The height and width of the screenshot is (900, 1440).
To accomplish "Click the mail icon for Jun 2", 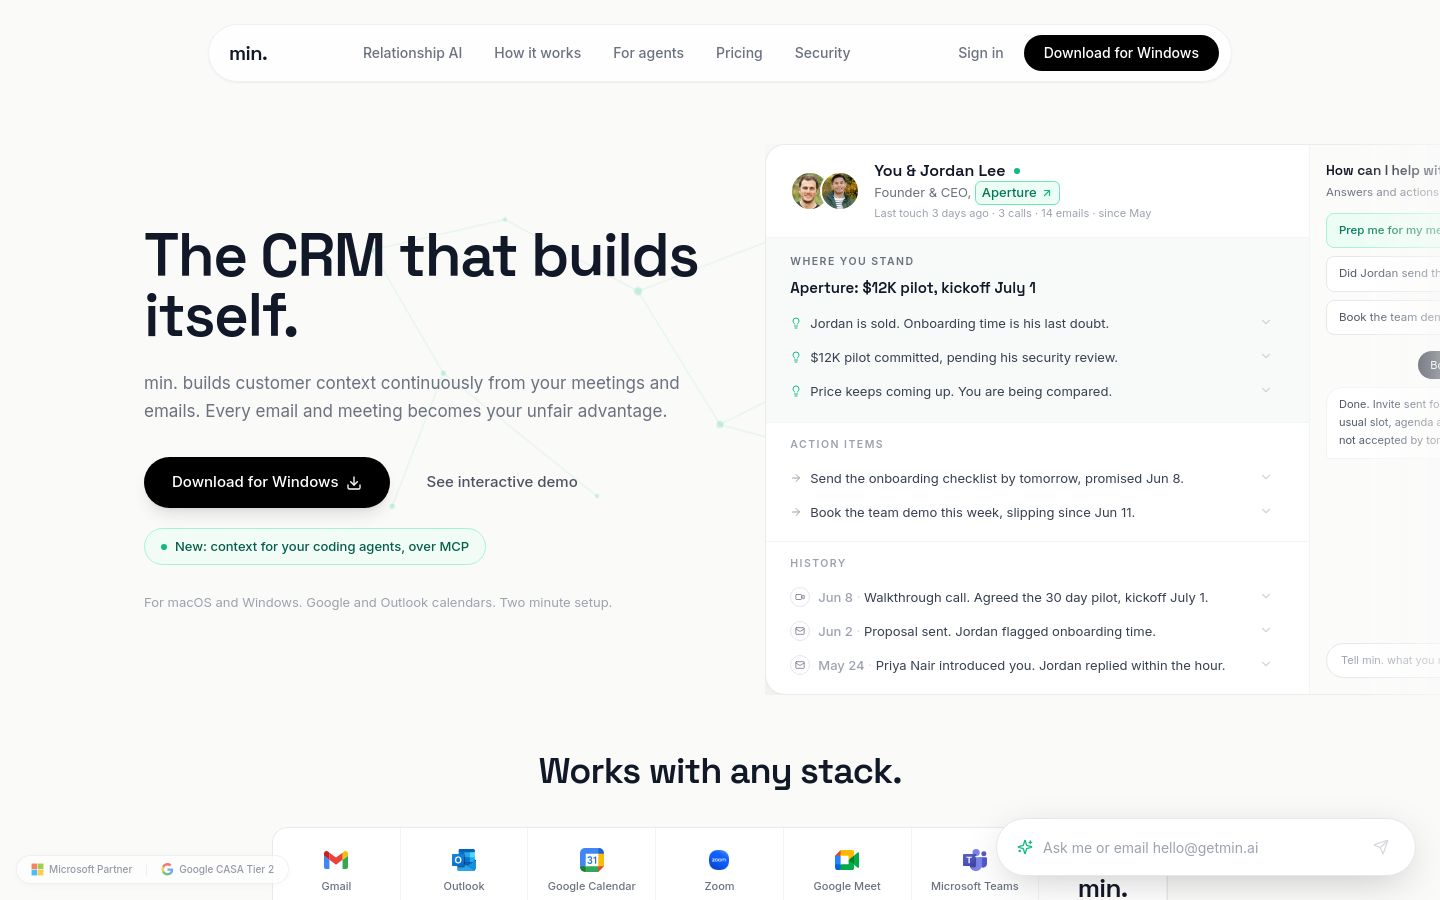I will coord(800,631).
